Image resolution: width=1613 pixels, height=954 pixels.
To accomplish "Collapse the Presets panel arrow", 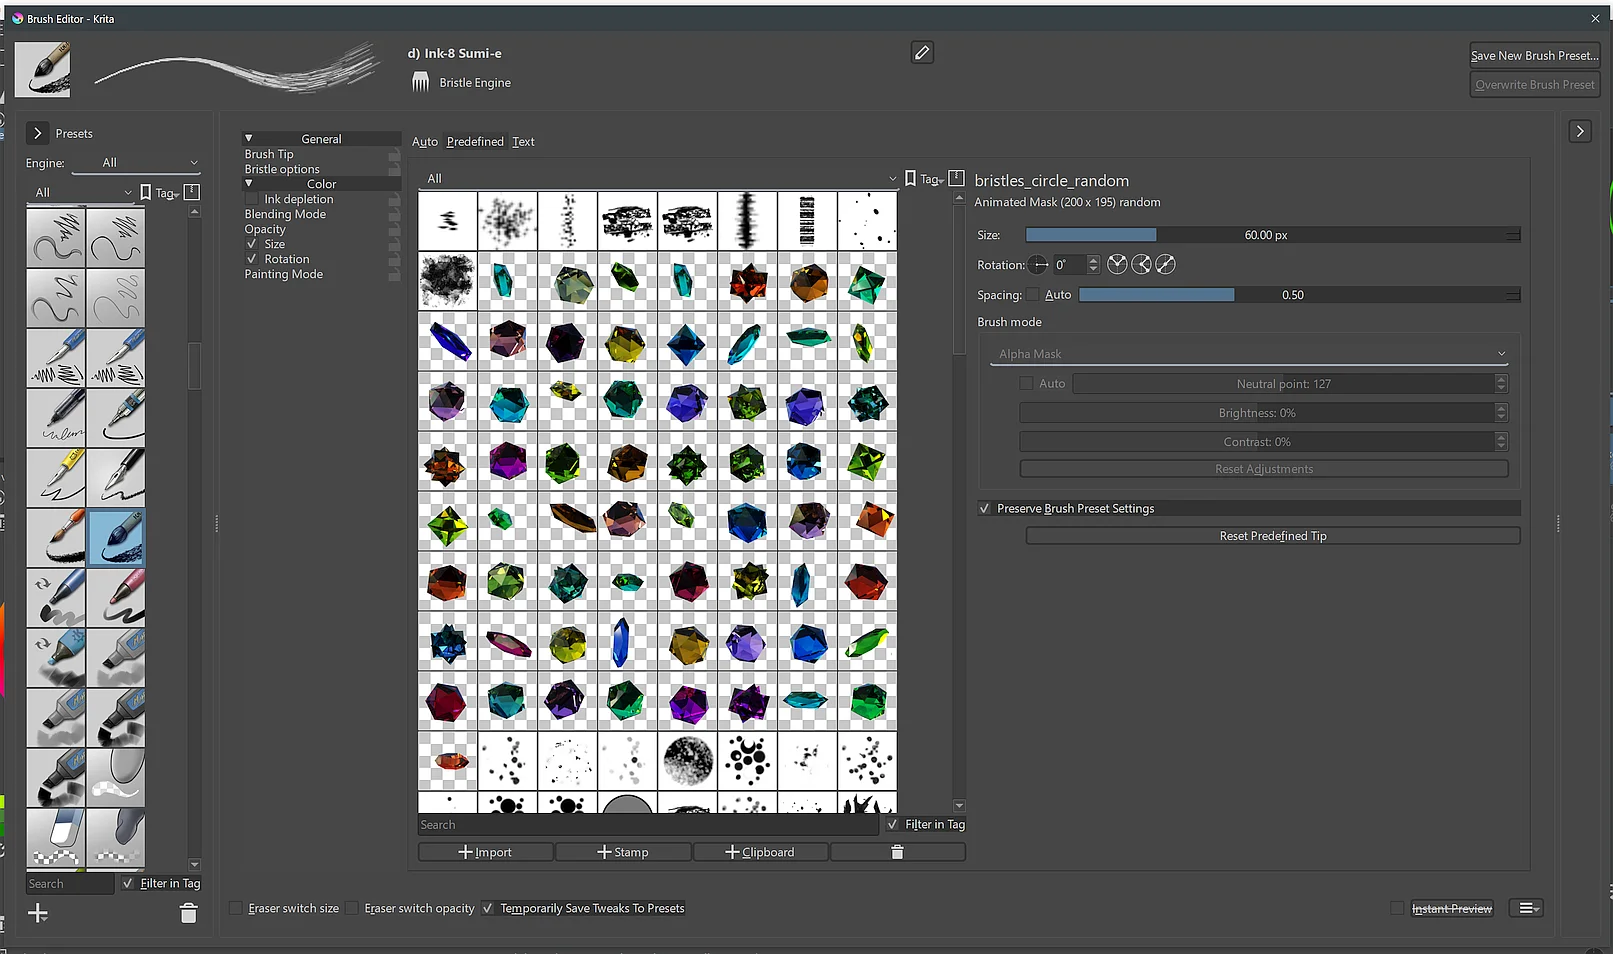I will pos(37,133).
